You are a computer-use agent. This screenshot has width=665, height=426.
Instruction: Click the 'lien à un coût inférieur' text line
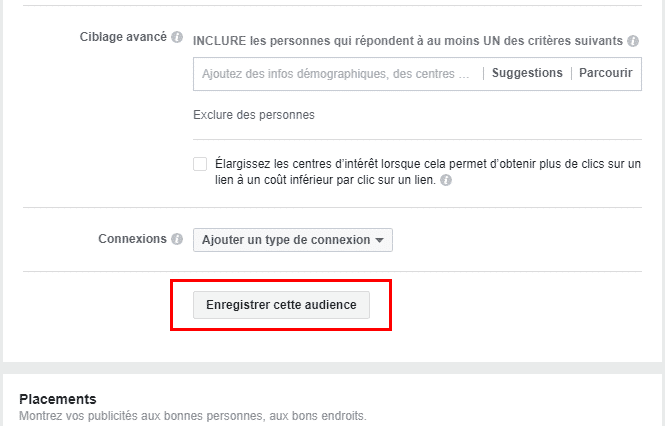pos(314,181)
